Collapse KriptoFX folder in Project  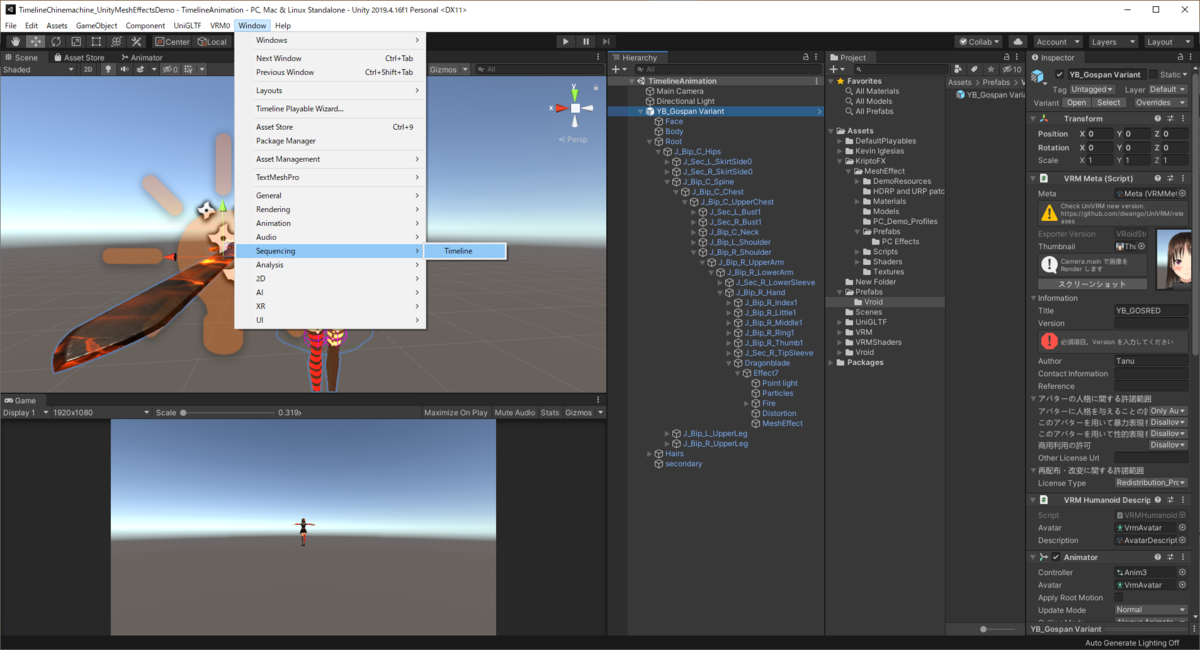click(840, 161)
